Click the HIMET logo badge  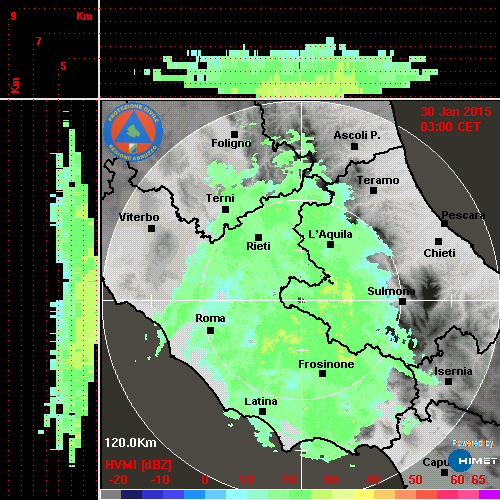(472, 461)
